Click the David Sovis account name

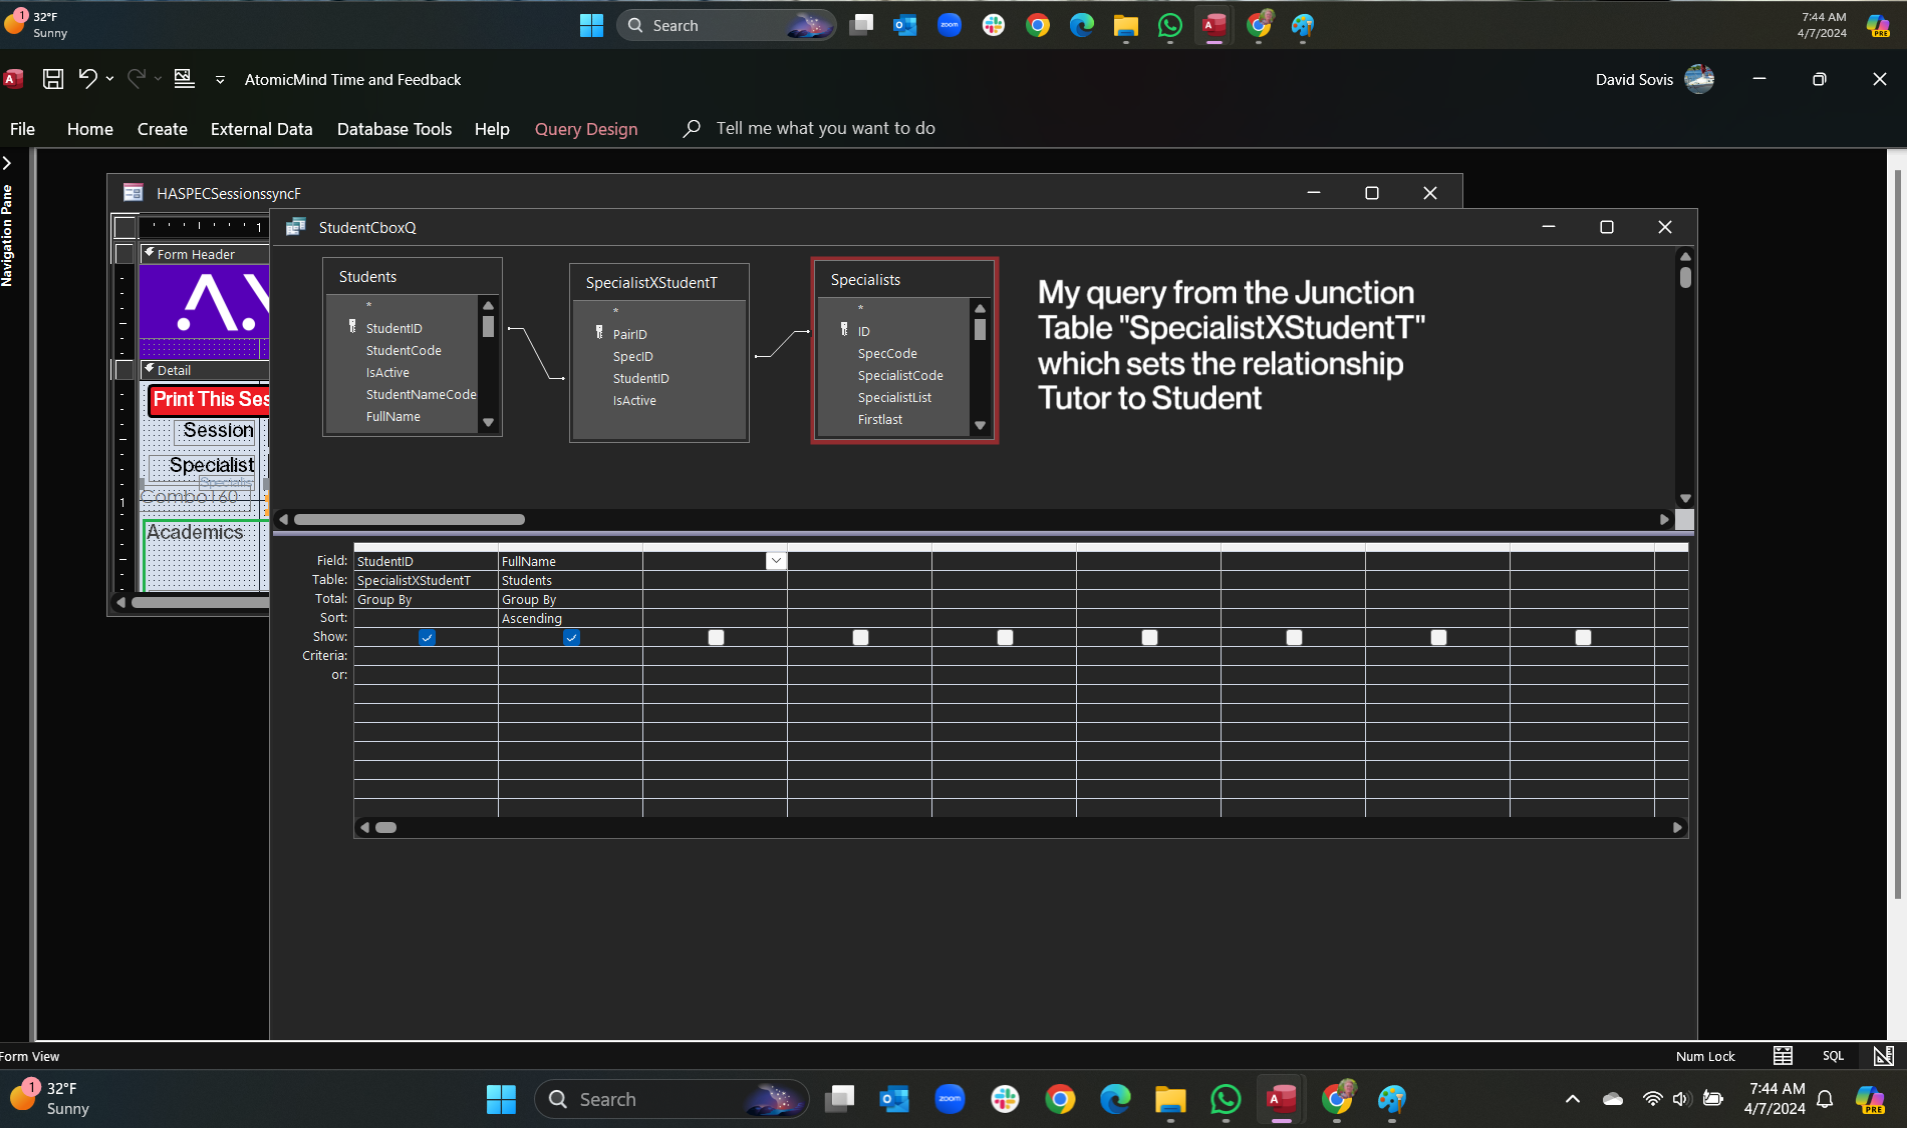click(1633, 80)
